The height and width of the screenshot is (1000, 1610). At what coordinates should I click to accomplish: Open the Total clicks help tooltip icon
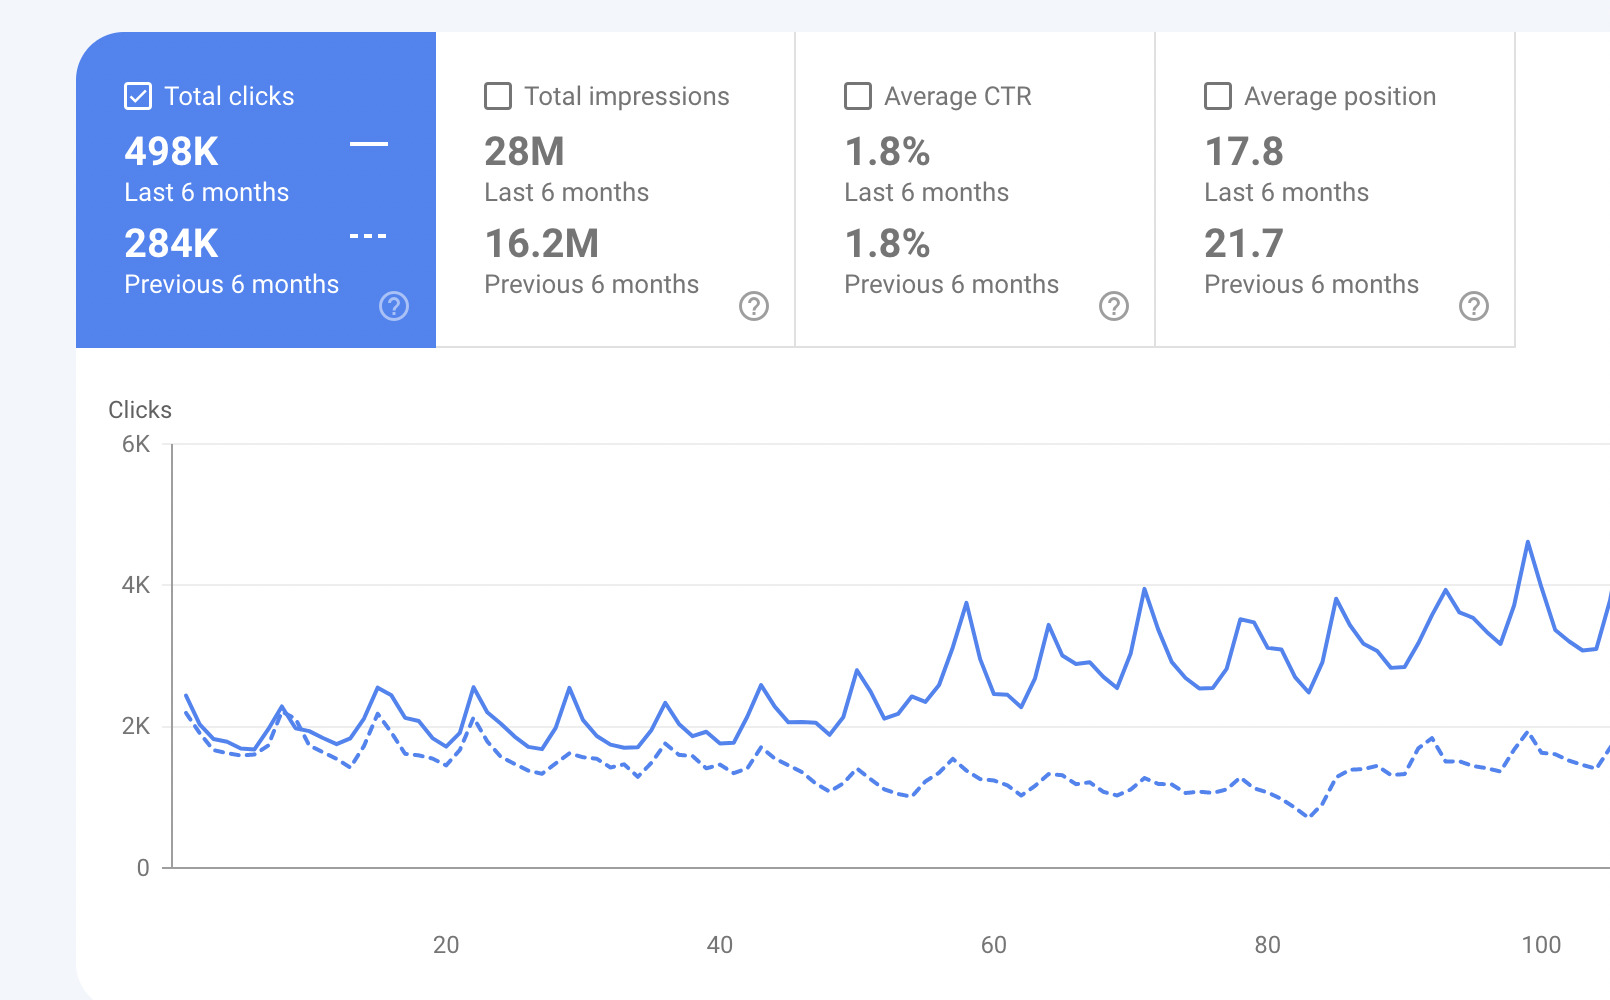[394, 305]
